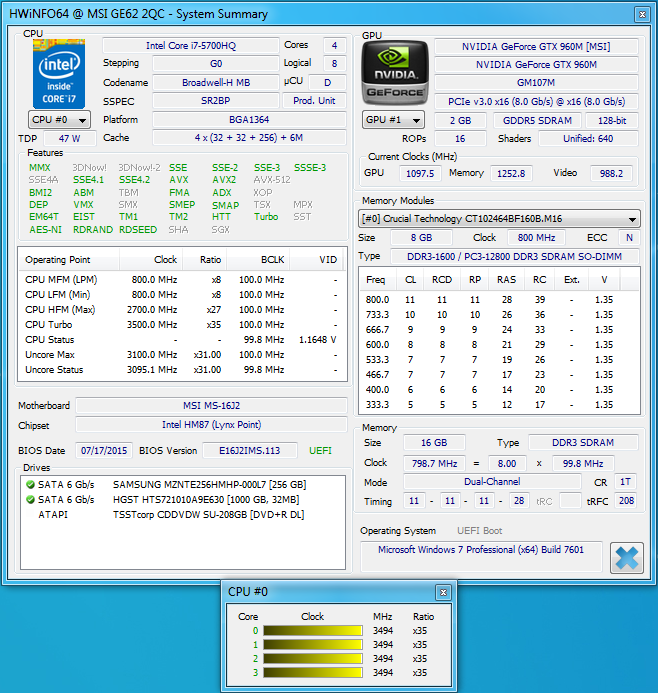Click the DDR3-1600 / PC3-12800 type field
658x693 pixels.
click(x=514, y=256)
